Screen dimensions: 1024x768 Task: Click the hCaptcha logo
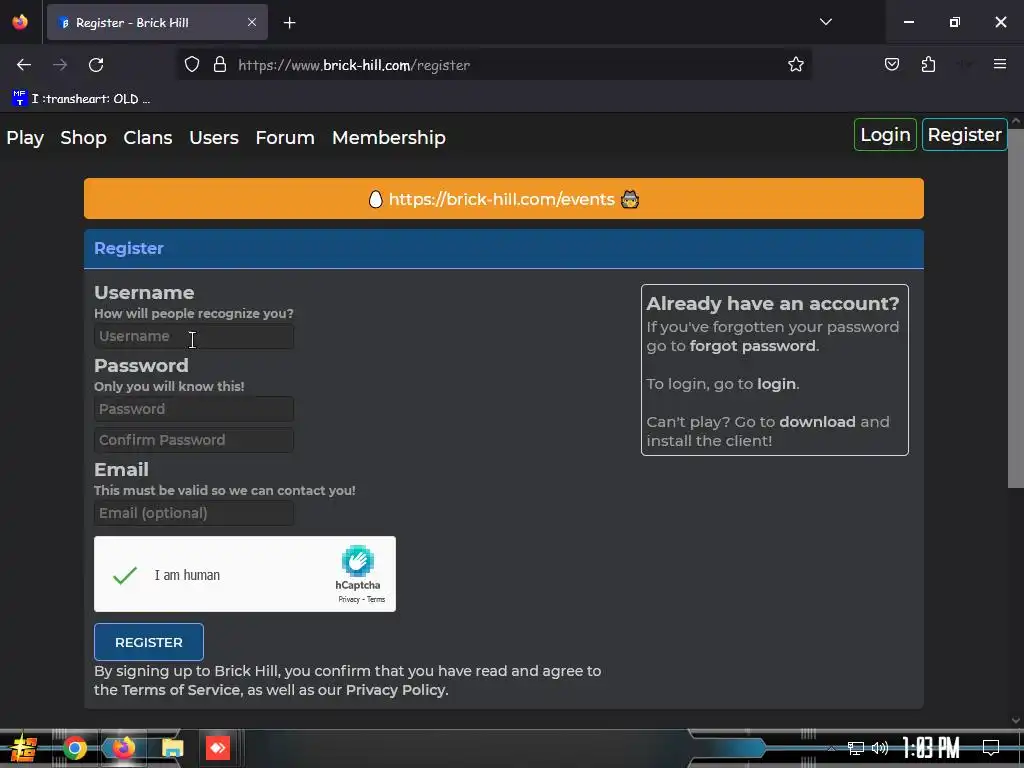click(358, 561)
